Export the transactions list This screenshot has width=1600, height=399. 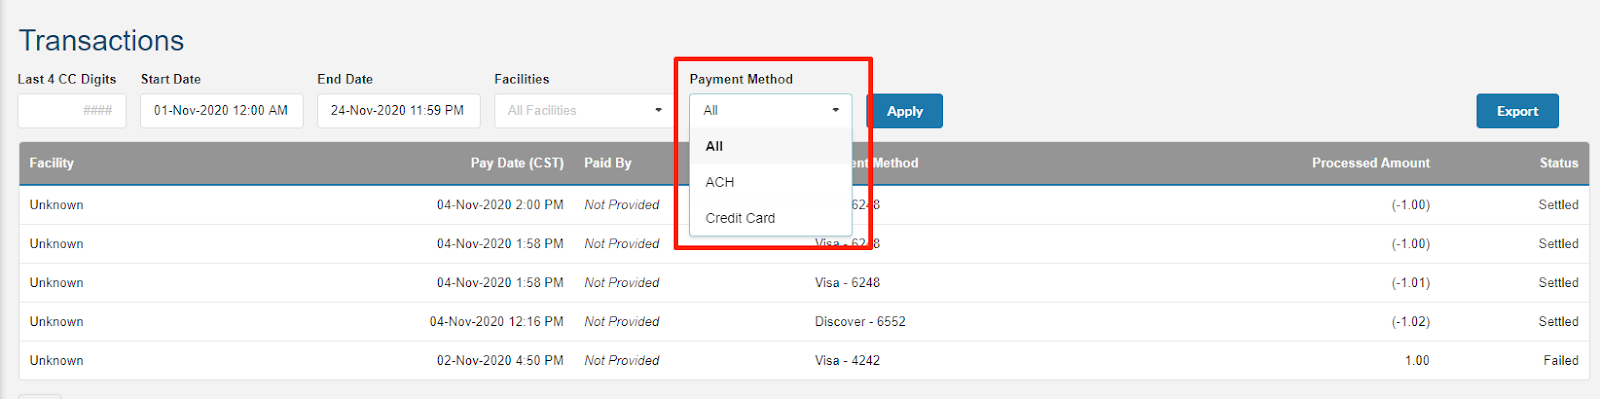click(1517, 111)
